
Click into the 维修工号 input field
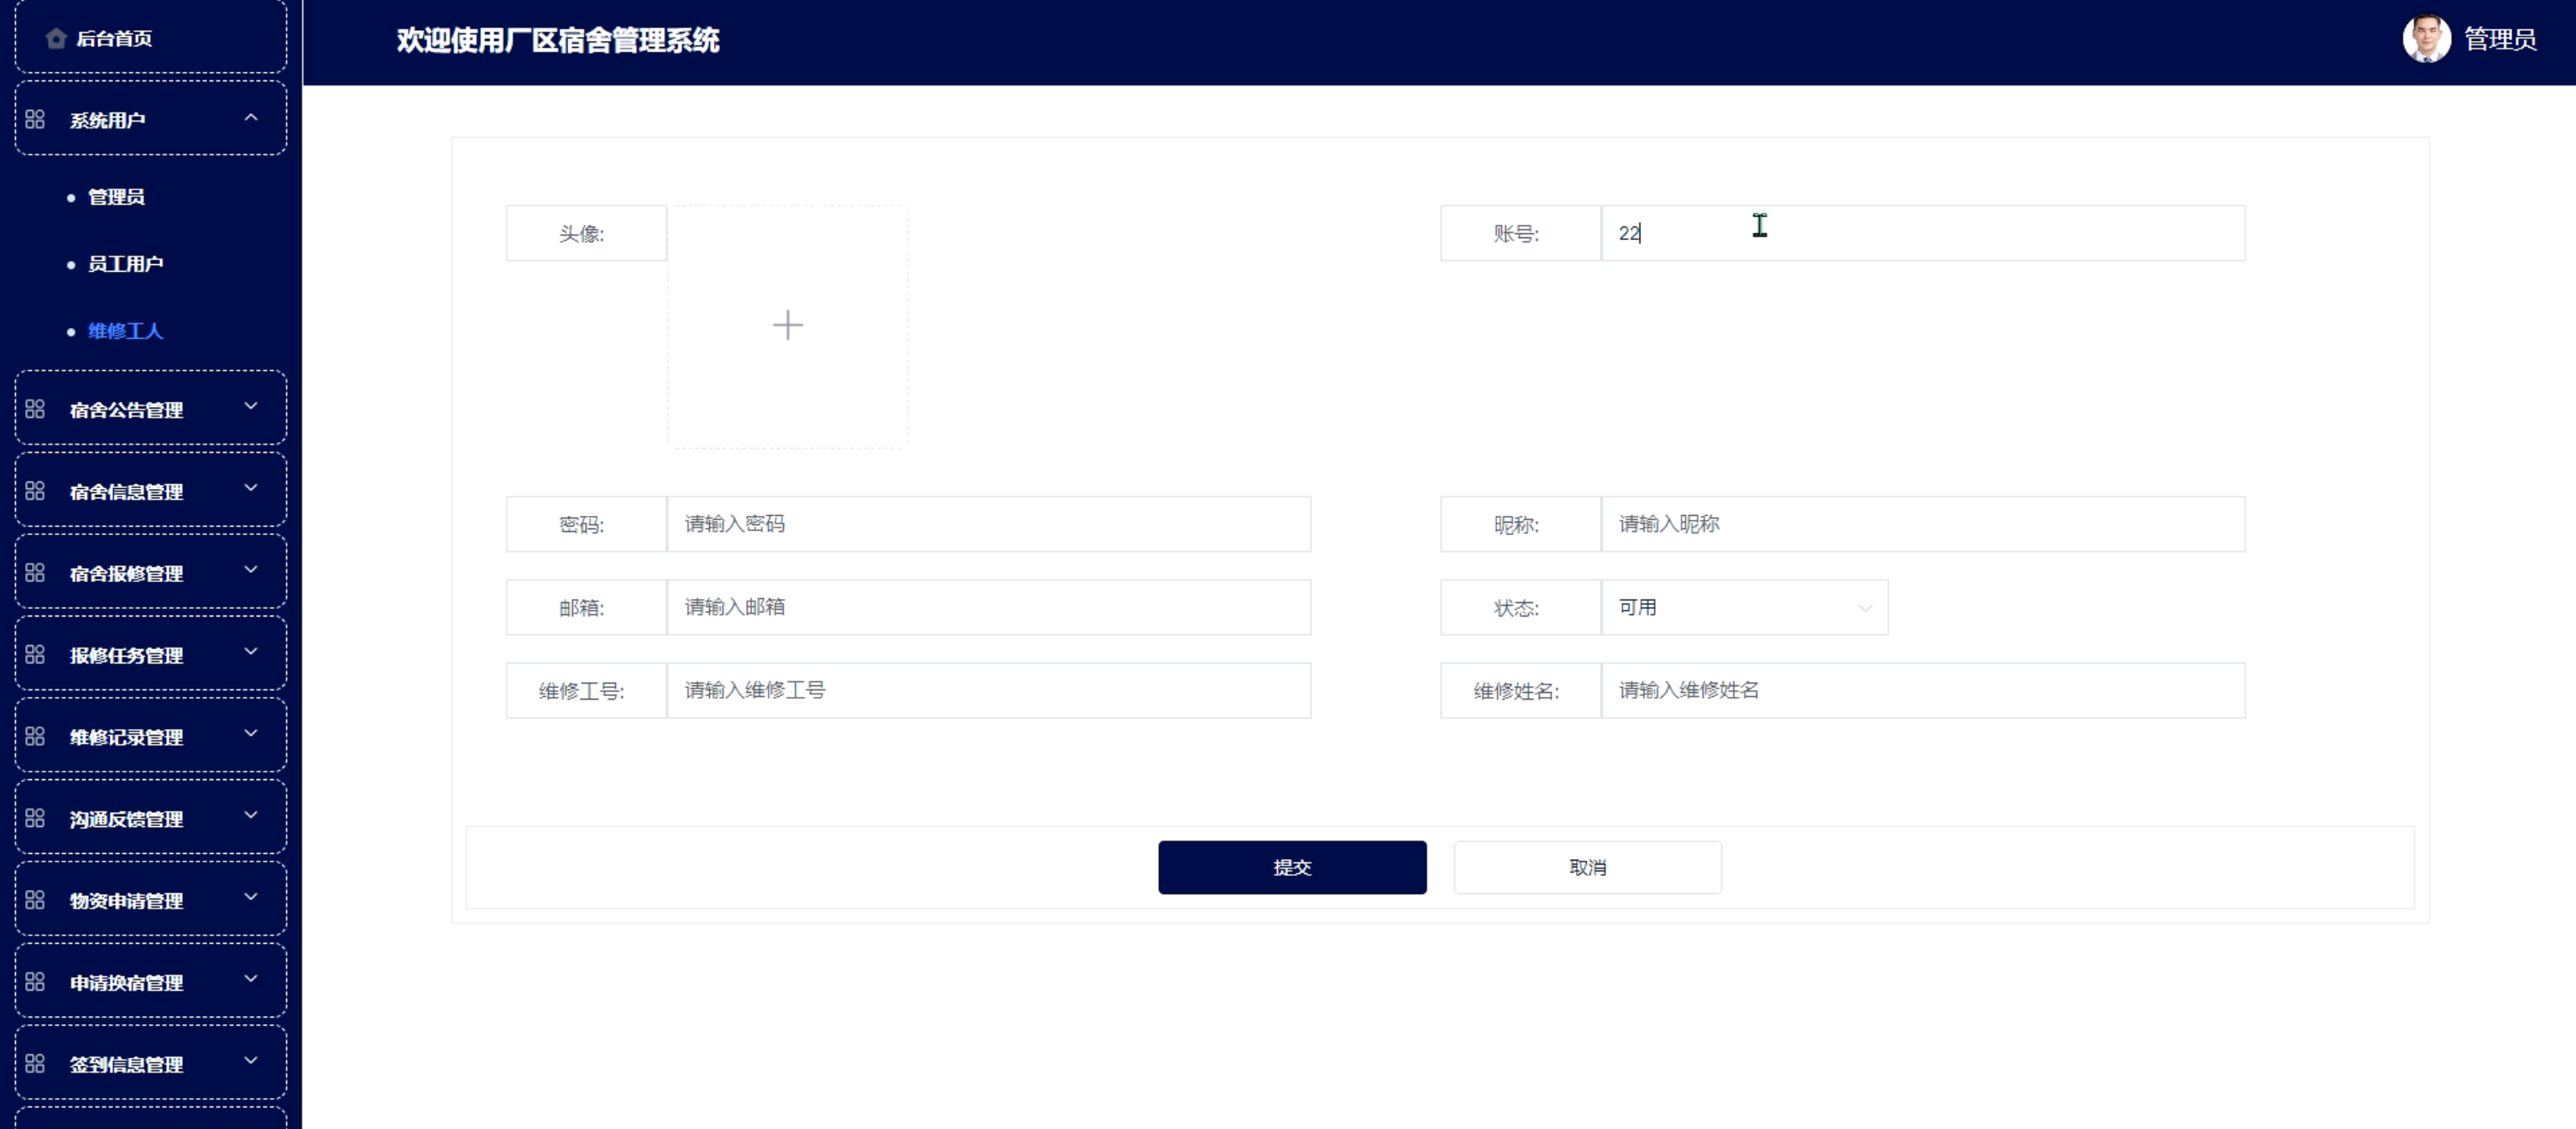point(988,691)
